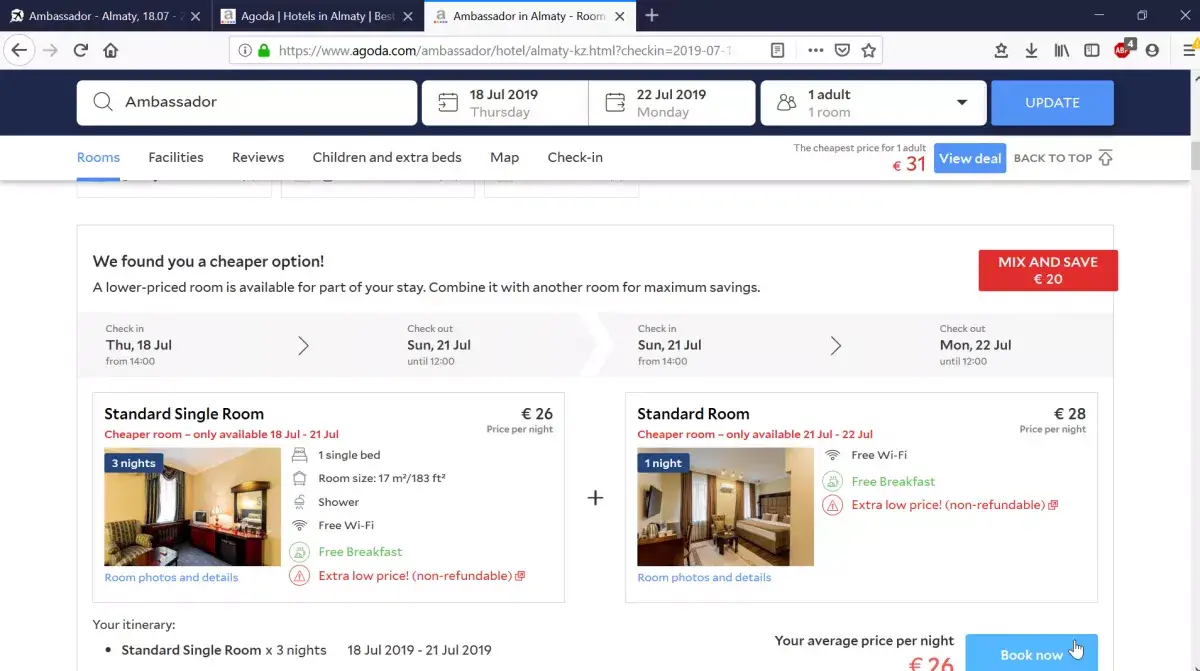Open check-in date 18 Jul 2019 picker

[505, 103]
